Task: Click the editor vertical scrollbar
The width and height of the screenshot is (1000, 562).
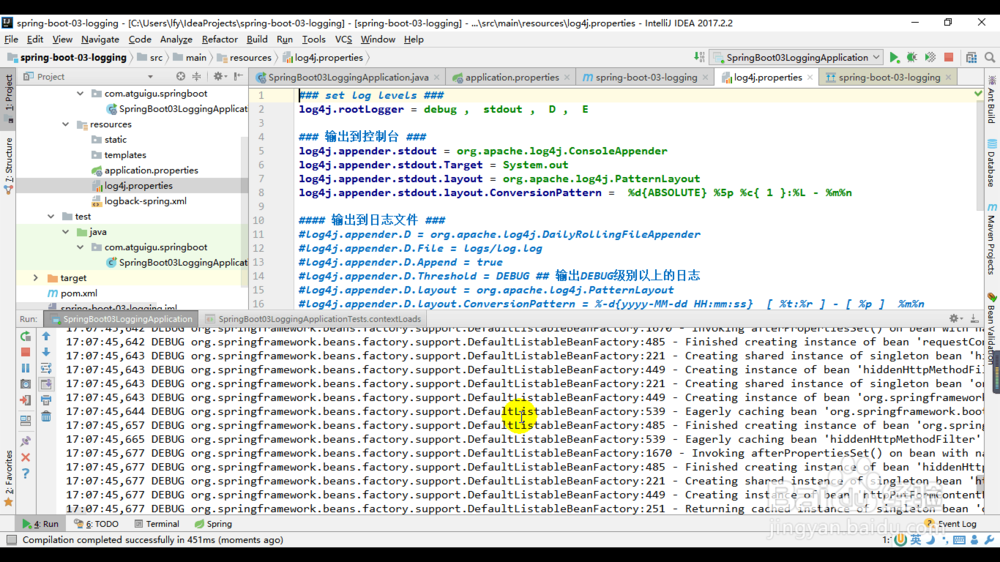Action: click(x=980, y=153)
